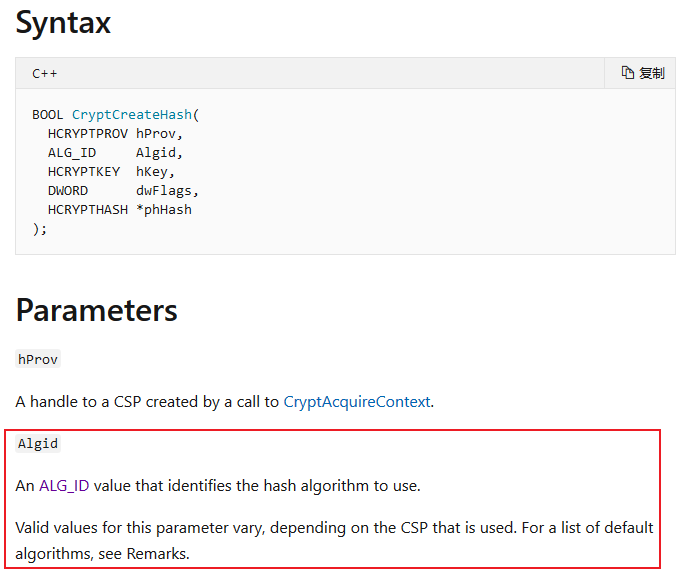Click the 复制 copy button label
694x572 pixels.
[x=652, y=73]
